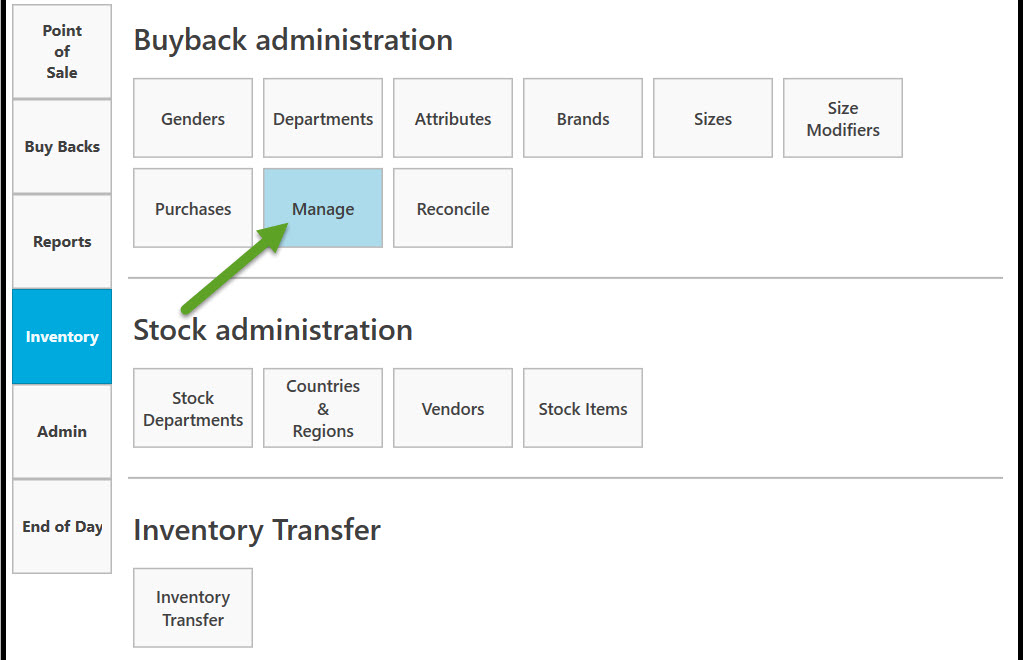
Task: Switch to Buy Backs sidebar tab
Action: [62, 147]
